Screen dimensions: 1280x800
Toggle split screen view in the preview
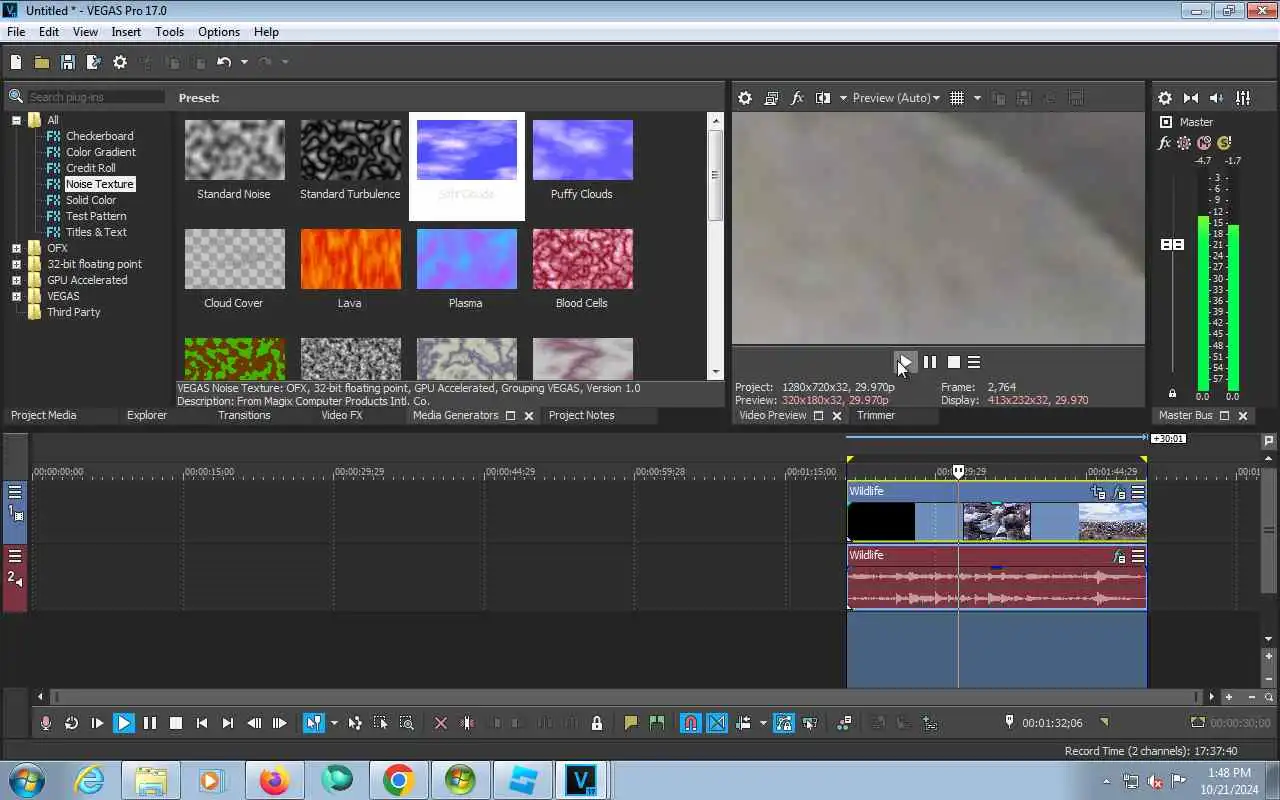tap(823, 98)
